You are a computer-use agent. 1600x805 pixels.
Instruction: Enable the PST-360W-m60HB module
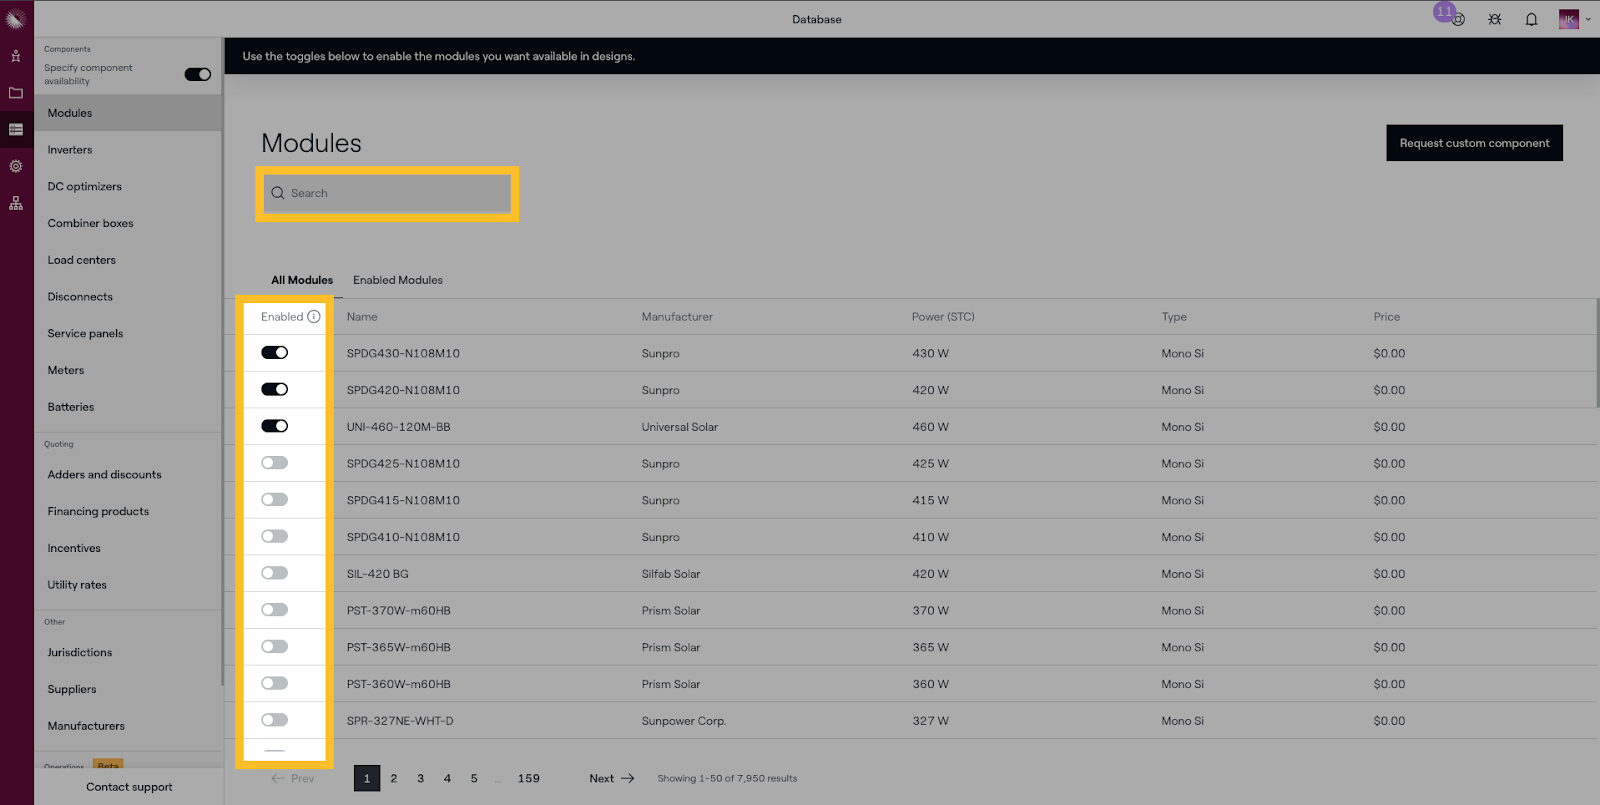(x=275, y=683)
